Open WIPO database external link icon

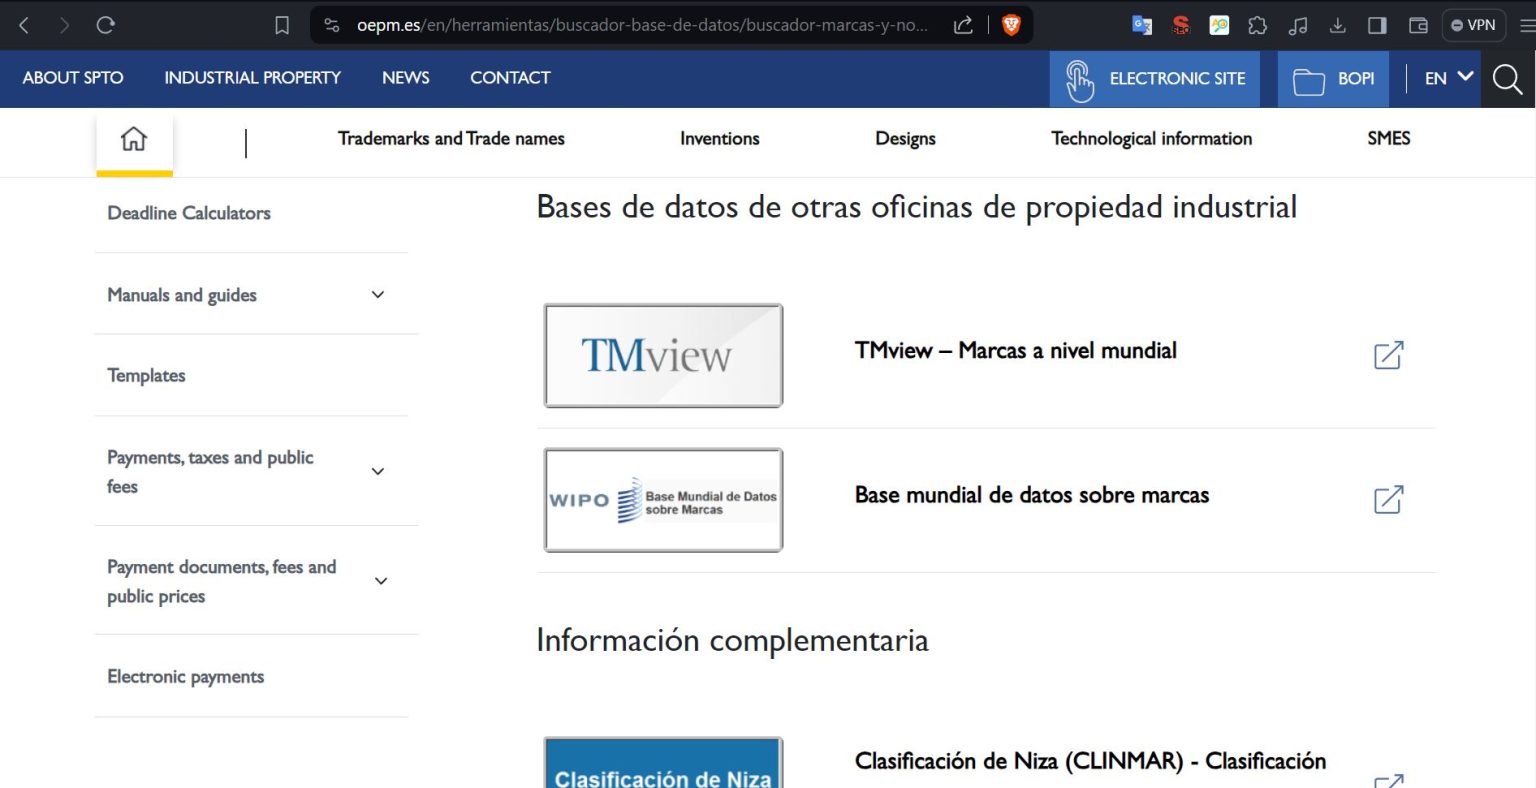pyautogui.click(x=1388, y=499)
